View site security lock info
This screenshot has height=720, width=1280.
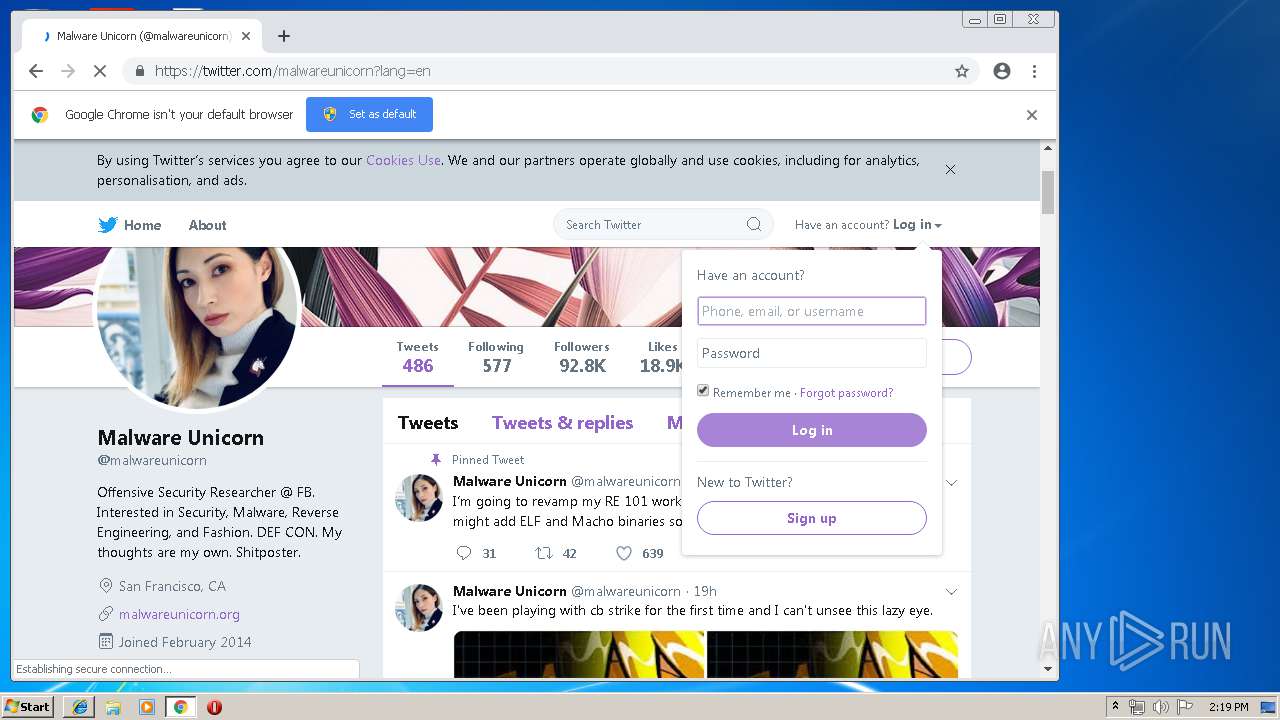coord(139,71)
